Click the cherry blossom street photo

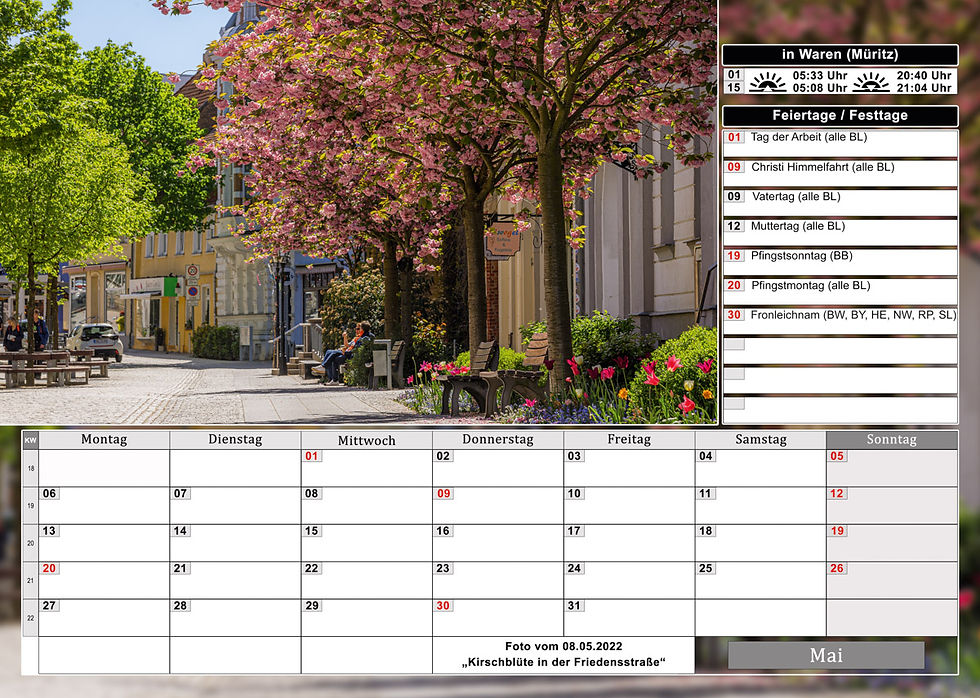358,212
